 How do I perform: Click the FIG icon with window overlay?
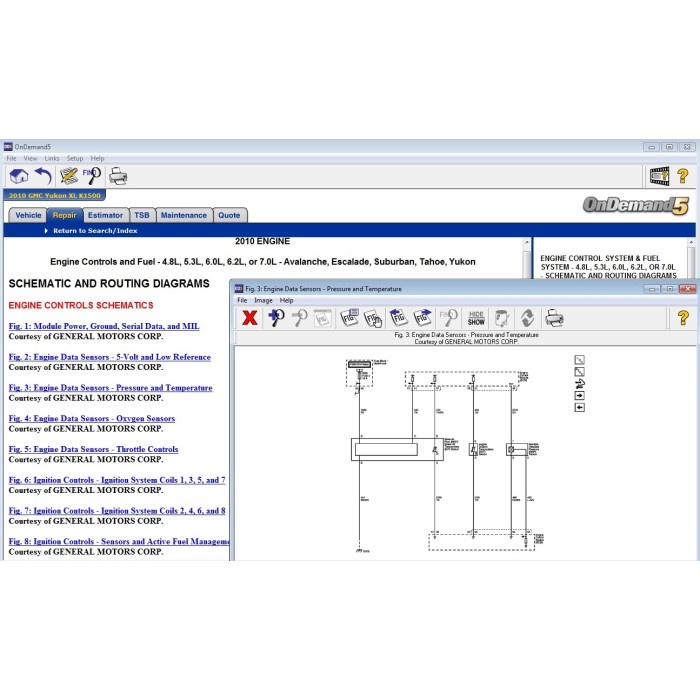[x=349, y=318]
